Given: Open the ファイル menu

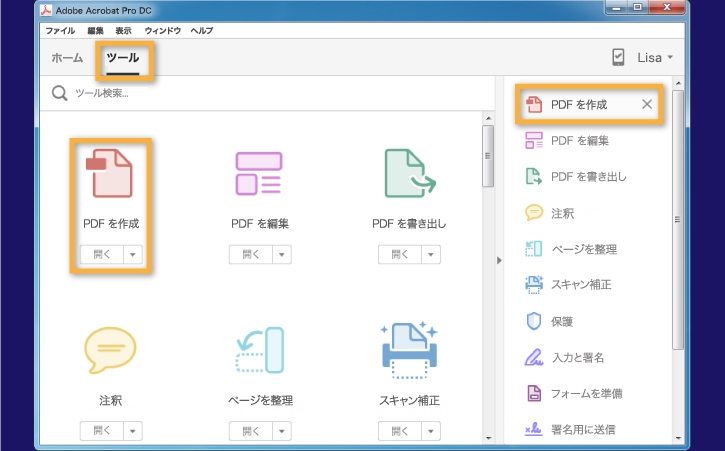Looking at the screenshot, I should coord(60,31).
